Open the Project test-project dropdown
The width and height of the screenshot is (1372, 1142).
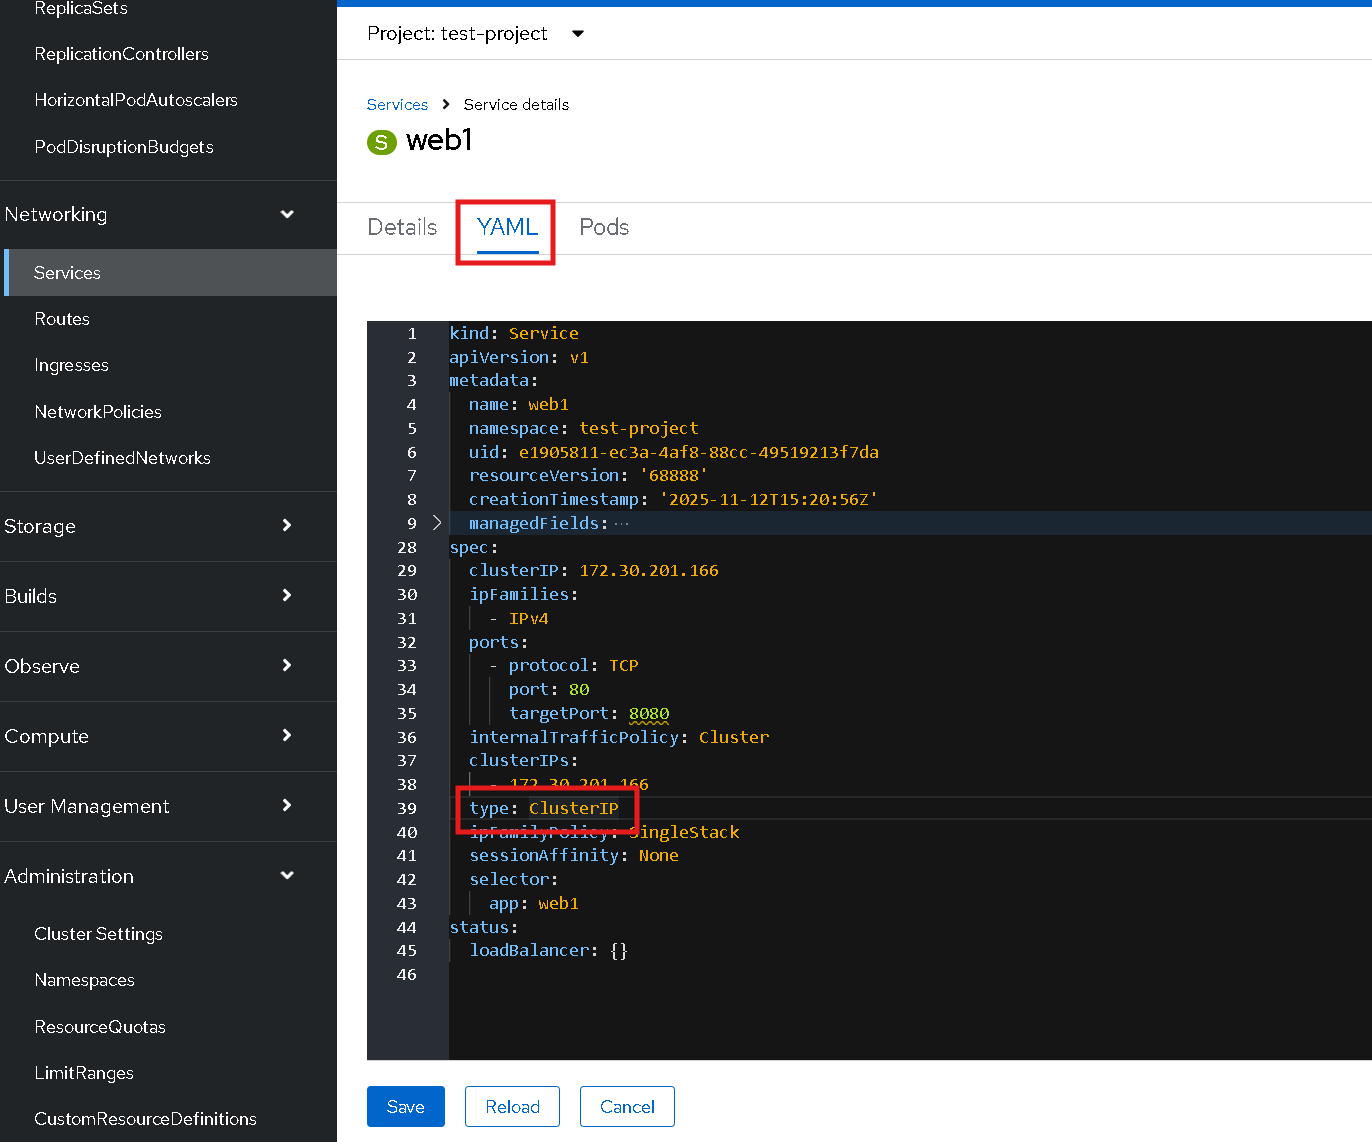pos(476,34)
